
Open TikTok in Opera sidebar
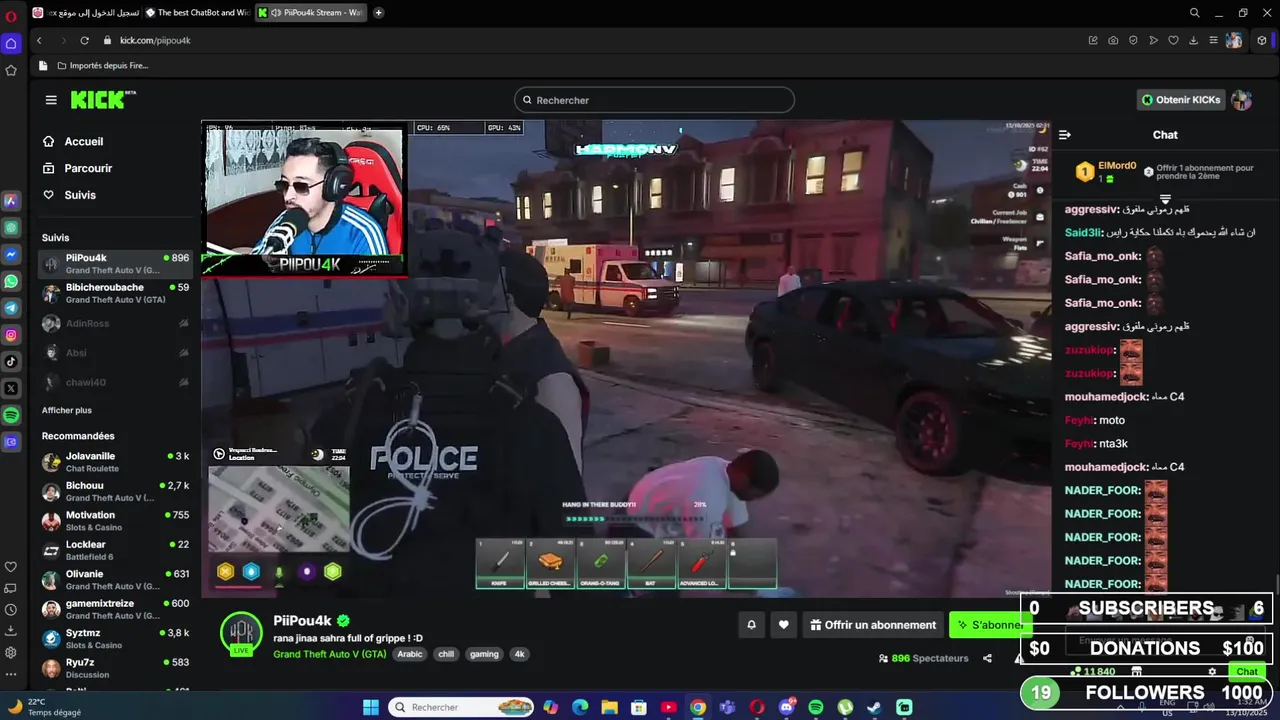pyautogui.click(x=11, y=361)
